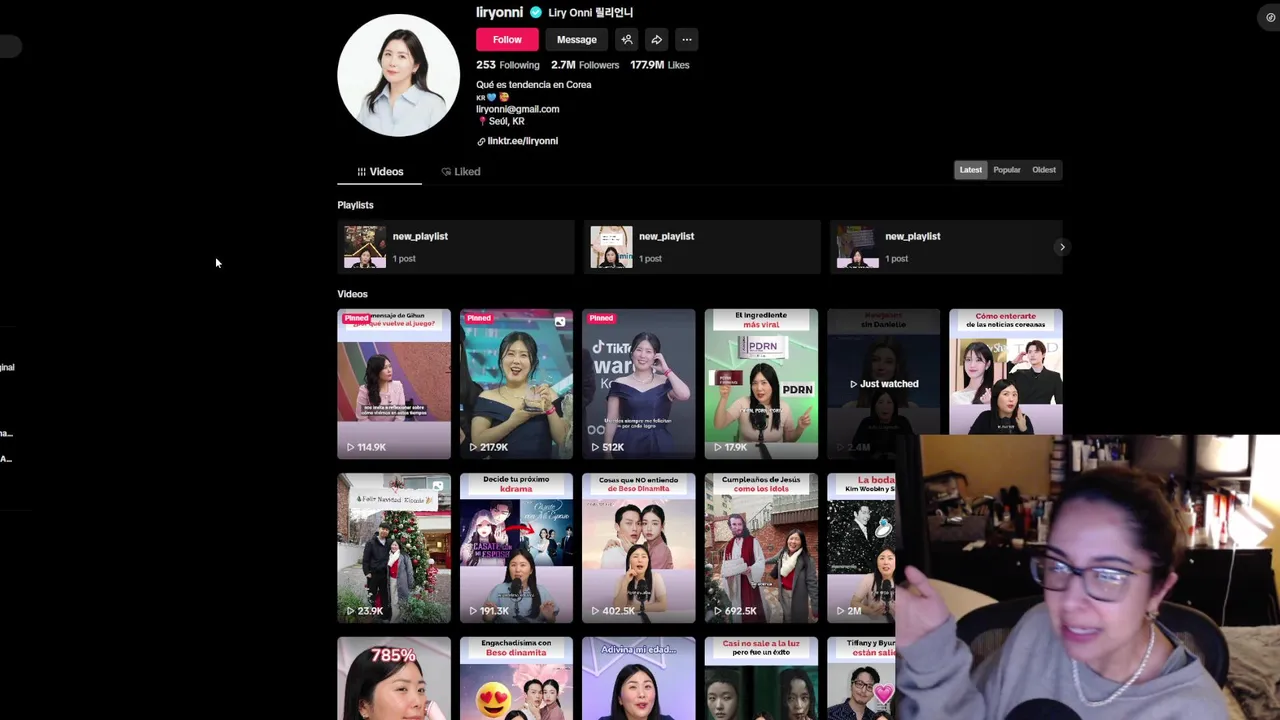Select the Oldest sort option

coord(1044,170)
